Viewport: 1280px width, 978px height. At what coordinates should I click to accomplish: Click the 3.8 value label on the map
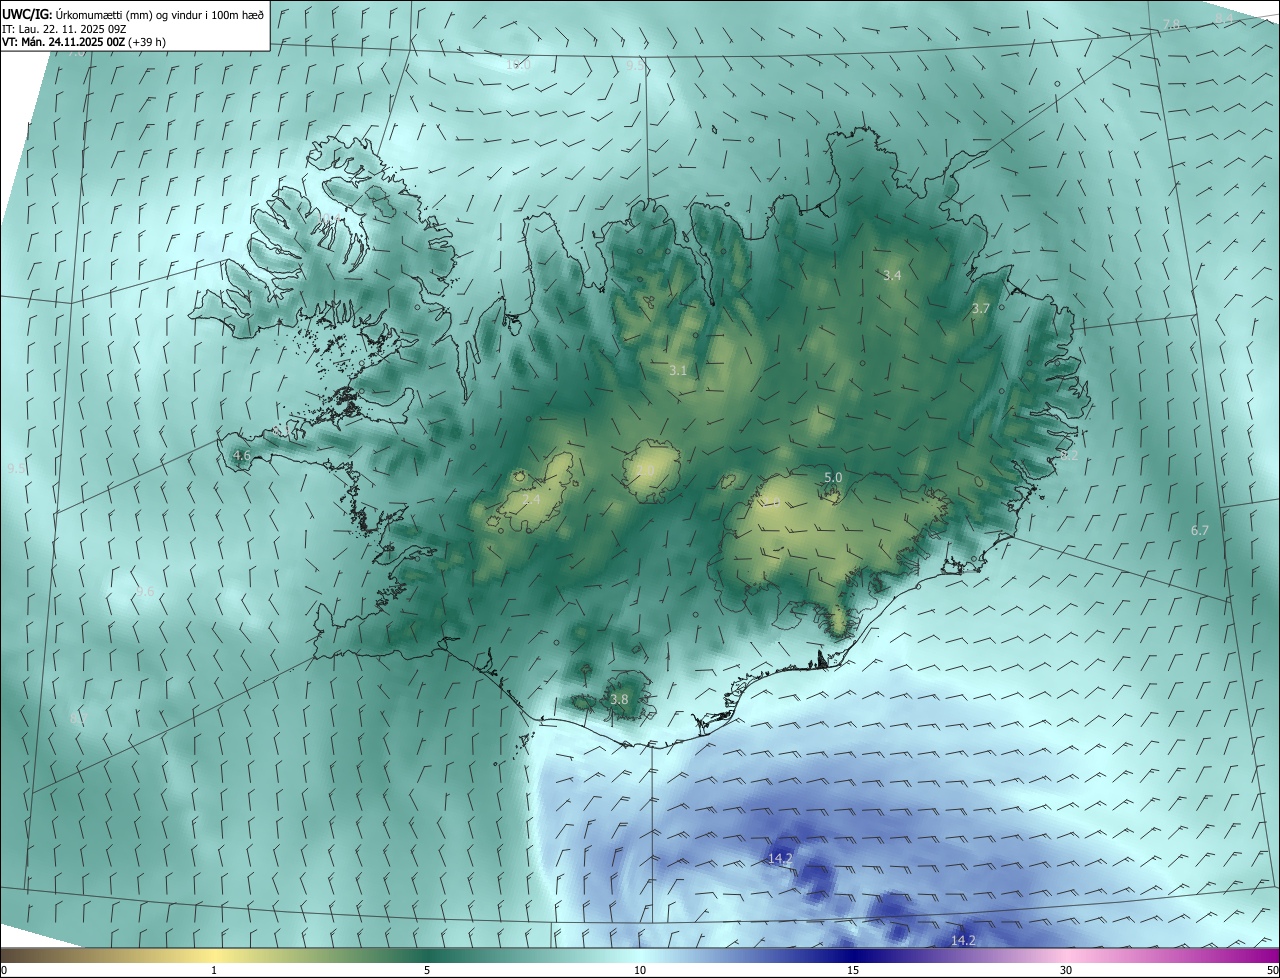[619, 700]
